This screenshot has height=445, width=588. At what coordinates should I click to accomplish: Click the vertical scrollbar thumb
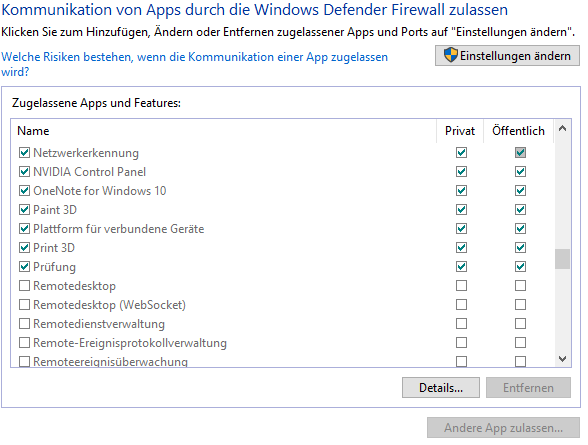coord(562,259)
